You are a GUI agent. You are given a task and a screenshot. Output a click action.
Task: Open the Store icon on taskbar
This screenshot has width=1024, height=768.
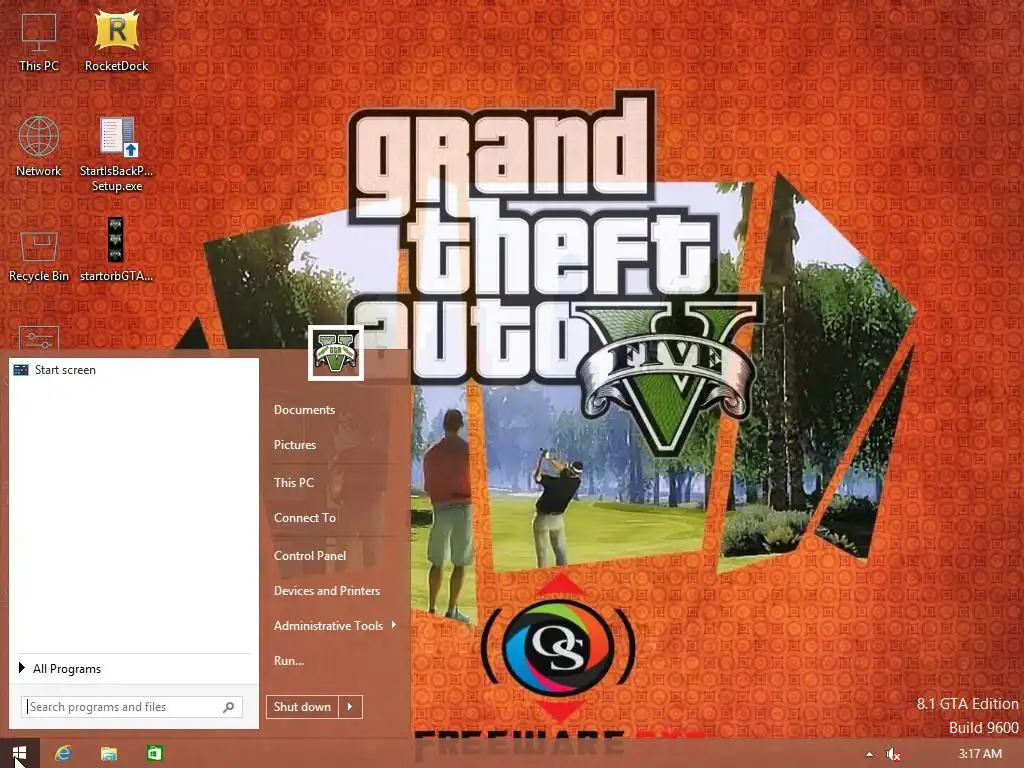pyautogui.click(x=154, y=754)
